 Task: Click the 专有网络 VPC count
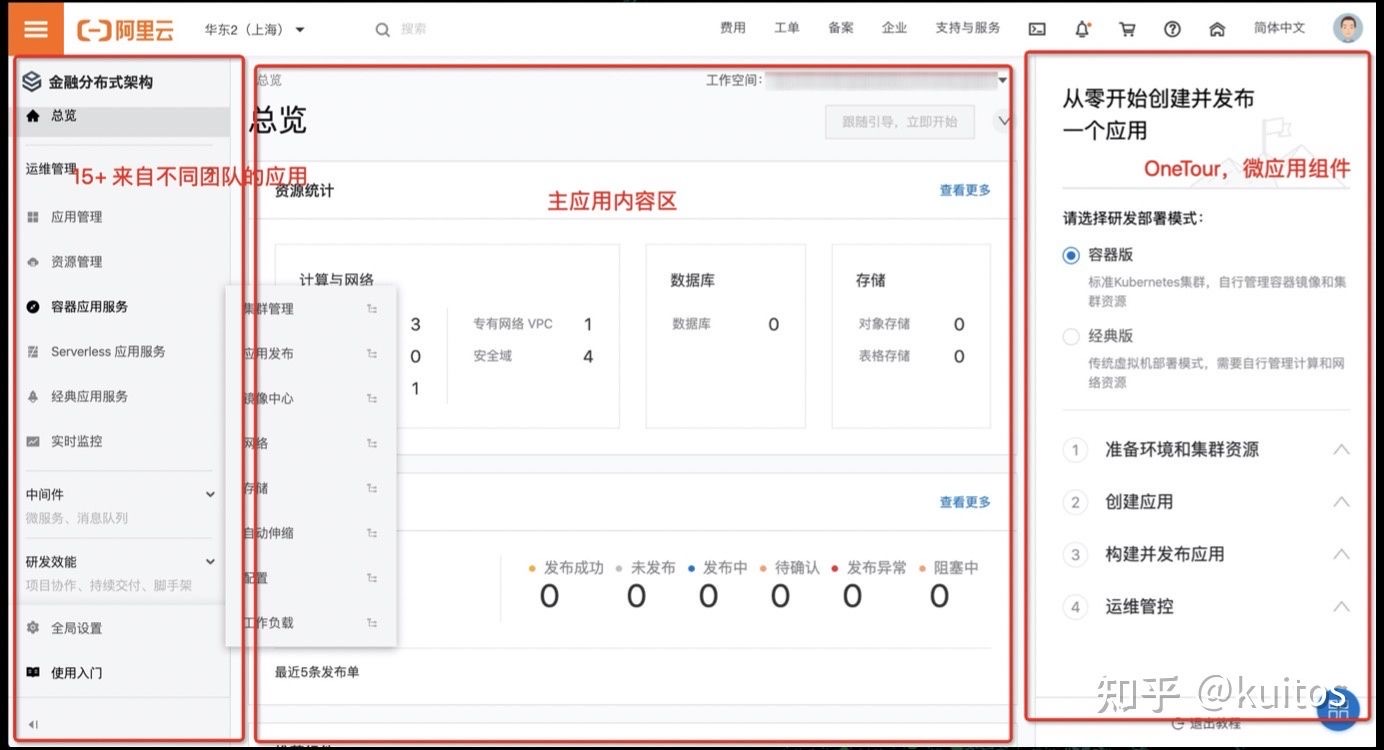[588, 324]
